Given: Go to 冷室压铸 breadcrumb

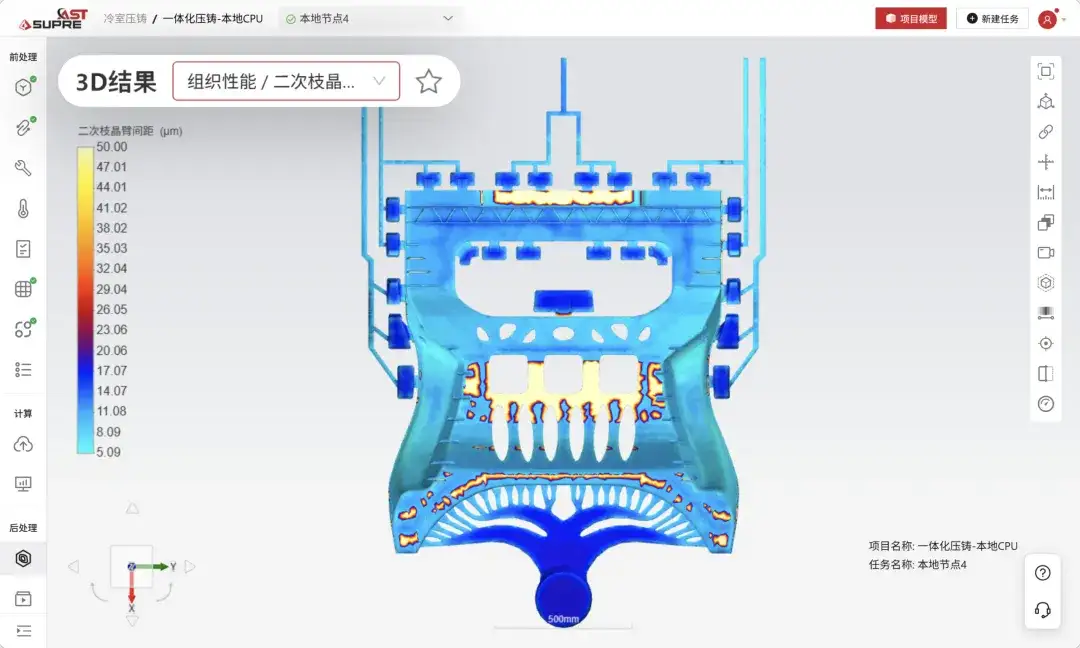Looking at the screenshot, I should point(125,19).
